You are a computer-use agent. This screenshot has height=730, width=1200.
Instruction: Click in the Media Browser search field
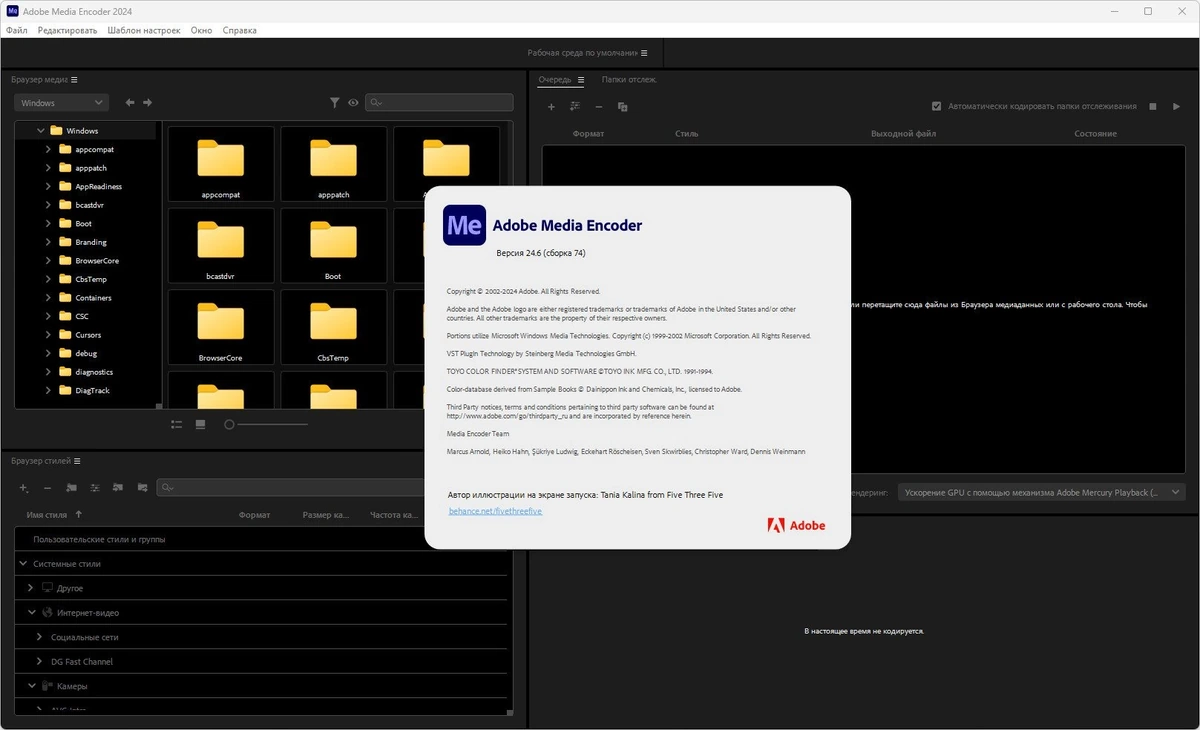click(439, 102)
